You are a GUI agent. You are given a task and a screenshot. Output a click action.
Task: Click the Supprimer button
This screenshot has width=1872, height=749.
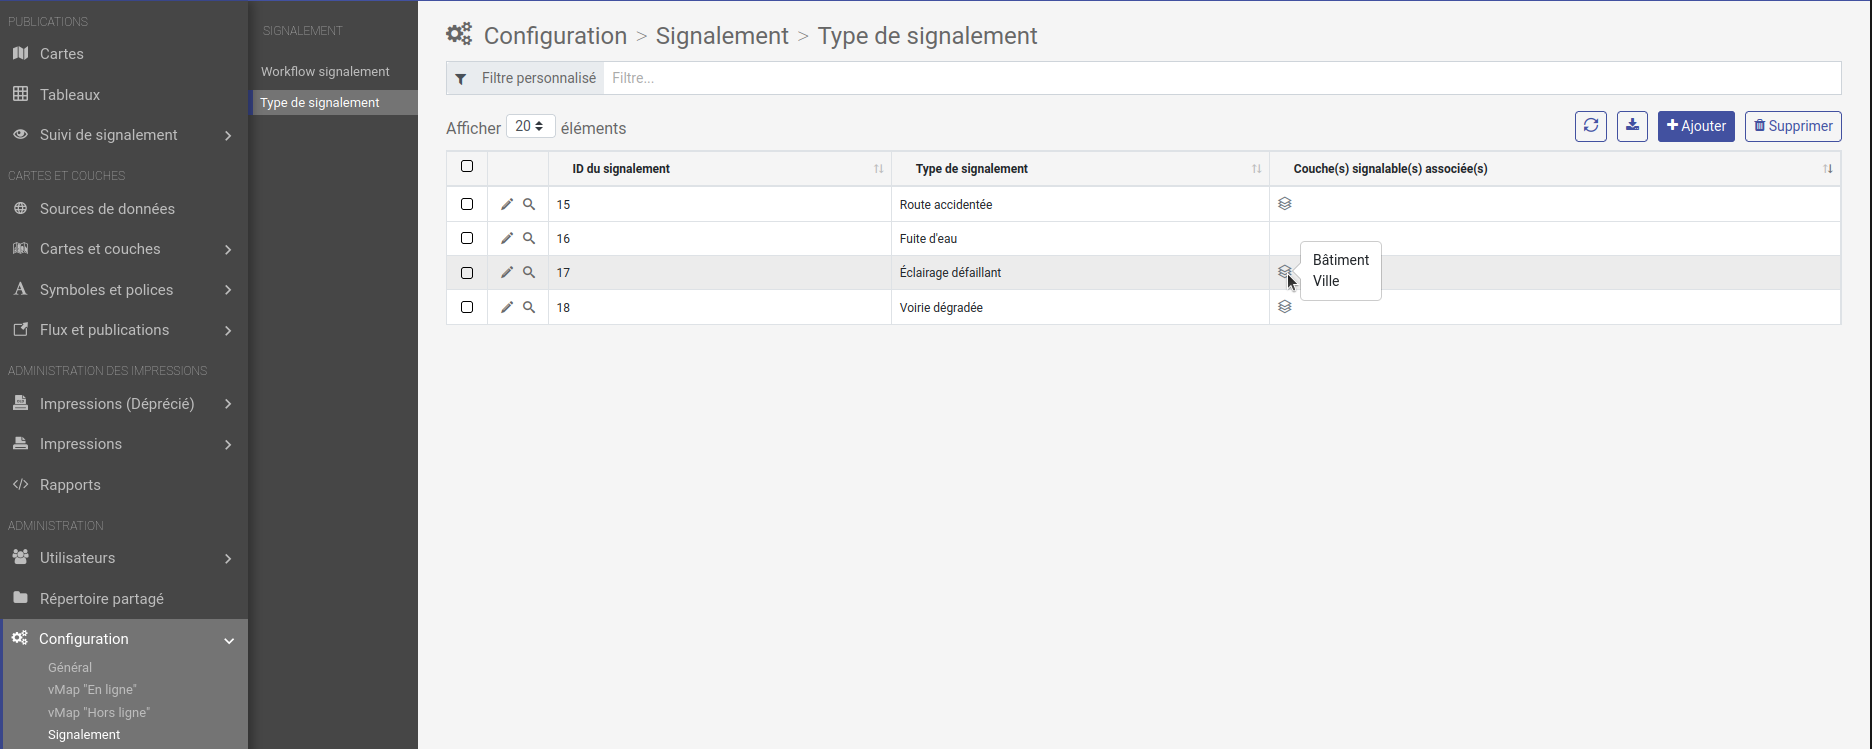coord(1793,126)
